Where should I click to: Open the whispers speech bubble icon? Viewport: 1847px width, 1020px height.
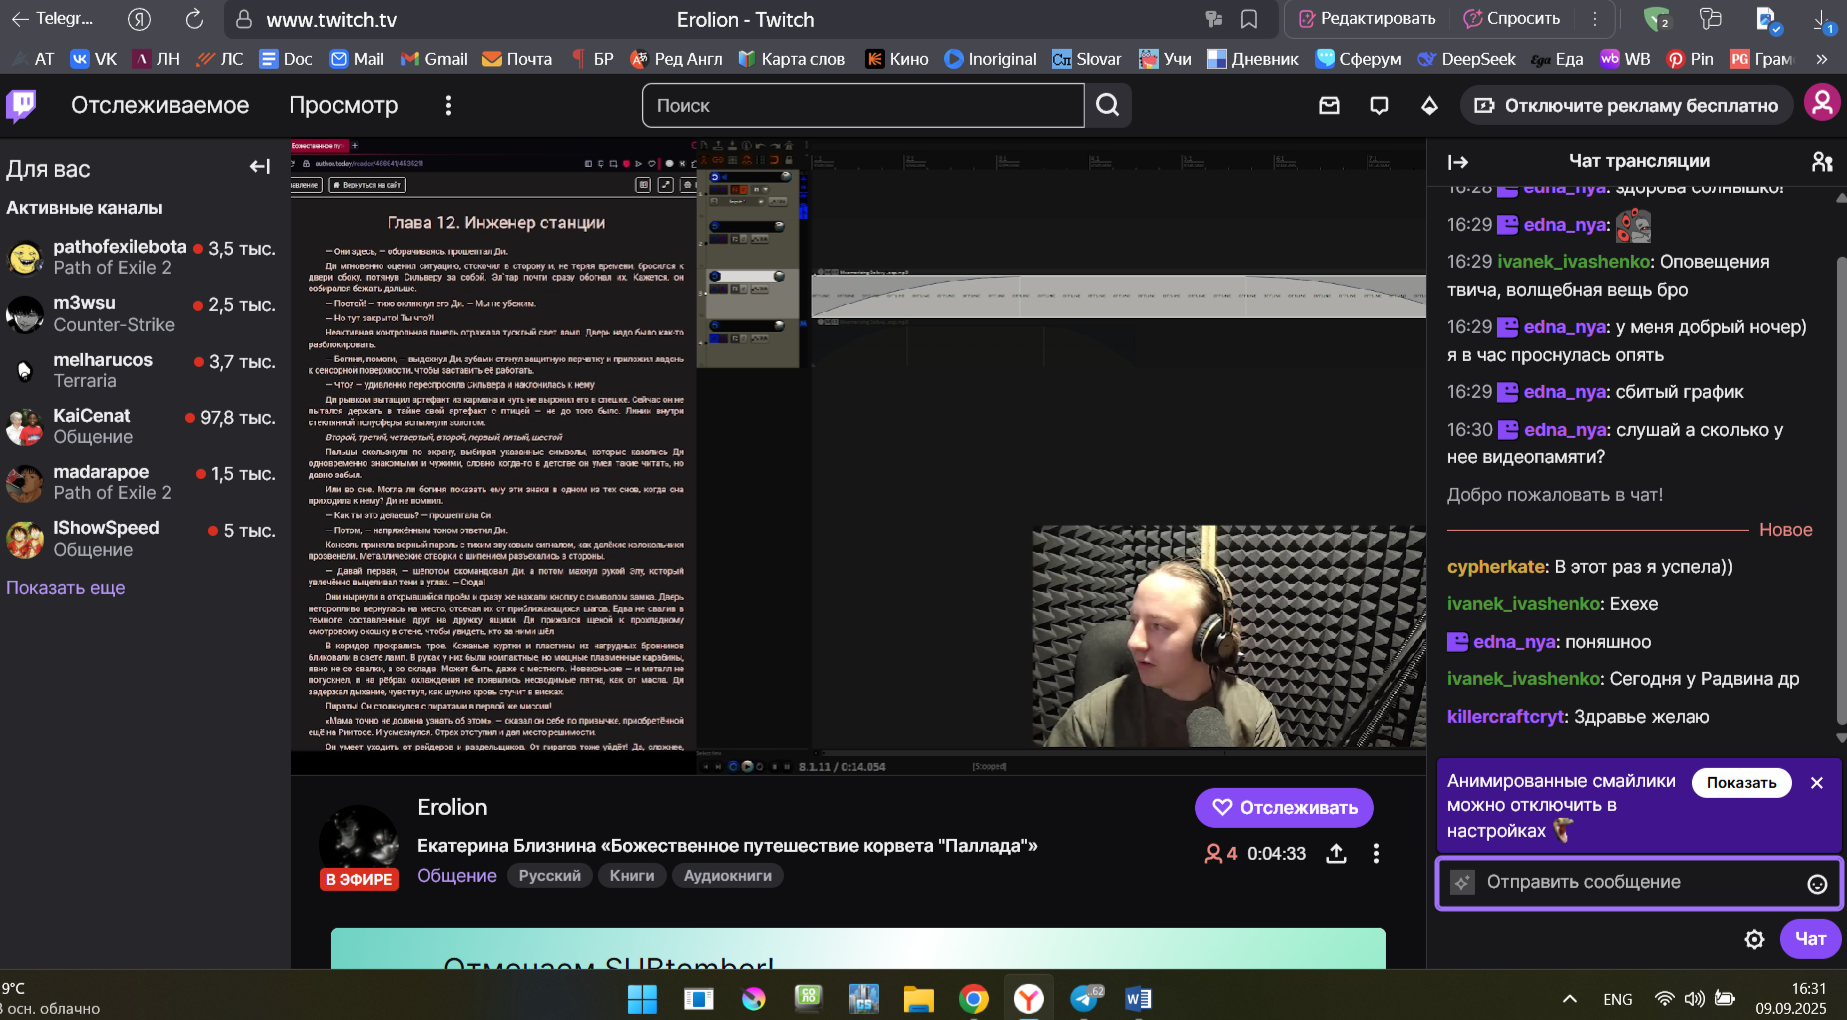[x=1379, y=105]
